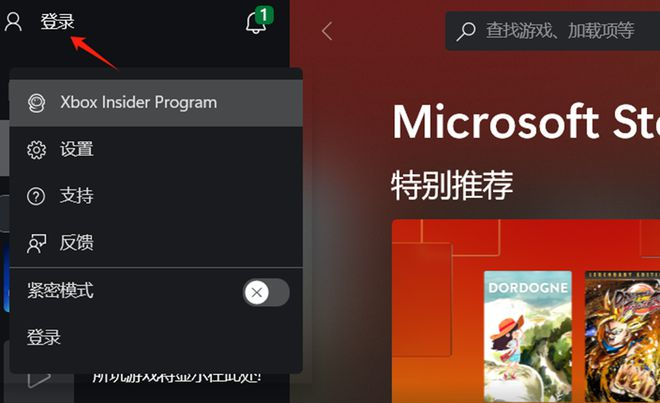
Task: Choose 支持 in the menu
Action: click(x=156, y=196)
